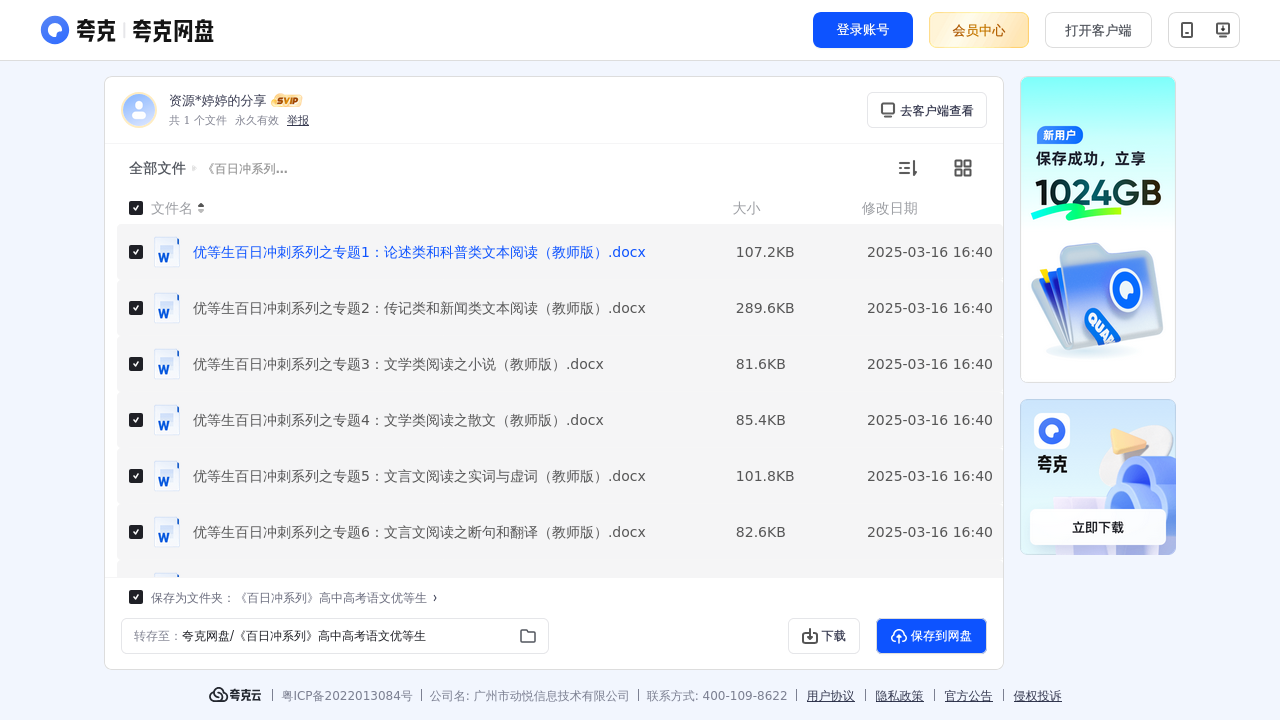The height and width of the screenshot is (720, 1280).
Task: Open the mobile device icon in header
Action: pyautogui.click(x=1187, y=30)
